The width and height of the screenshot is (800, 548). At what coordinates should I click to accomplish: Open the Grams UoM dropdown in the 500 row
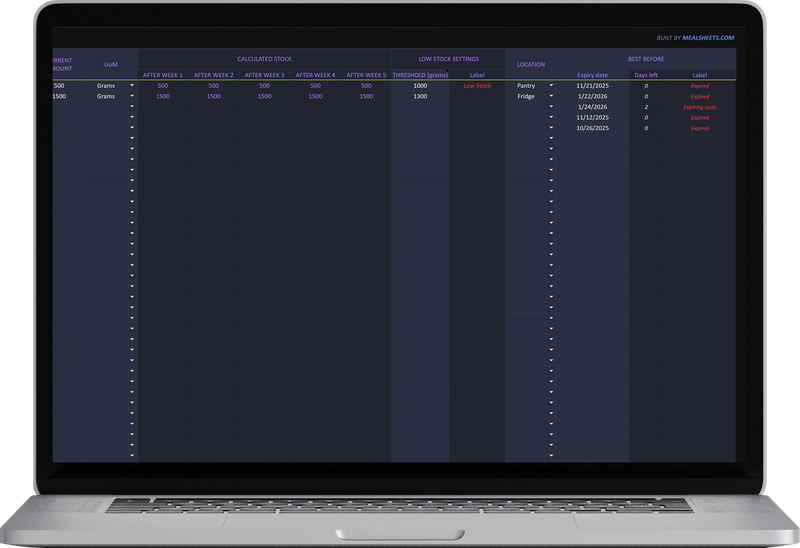click(x=132, y=85)
